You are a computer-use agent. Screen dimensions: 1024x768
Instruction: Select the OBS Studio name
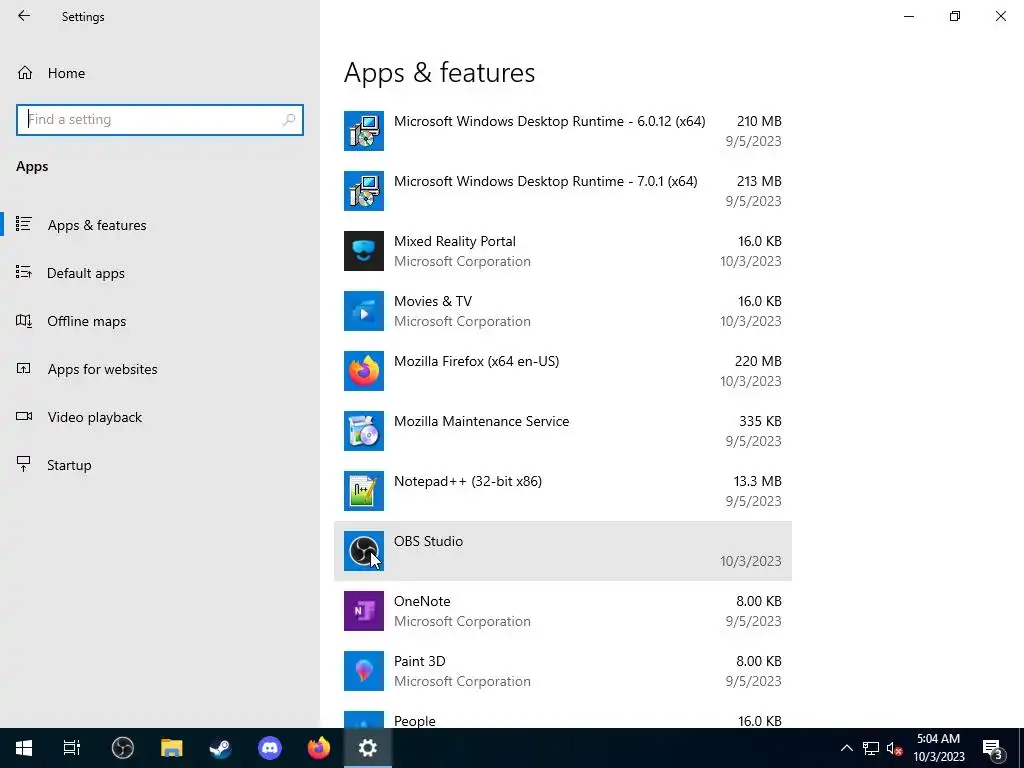(x=428, y=541)
